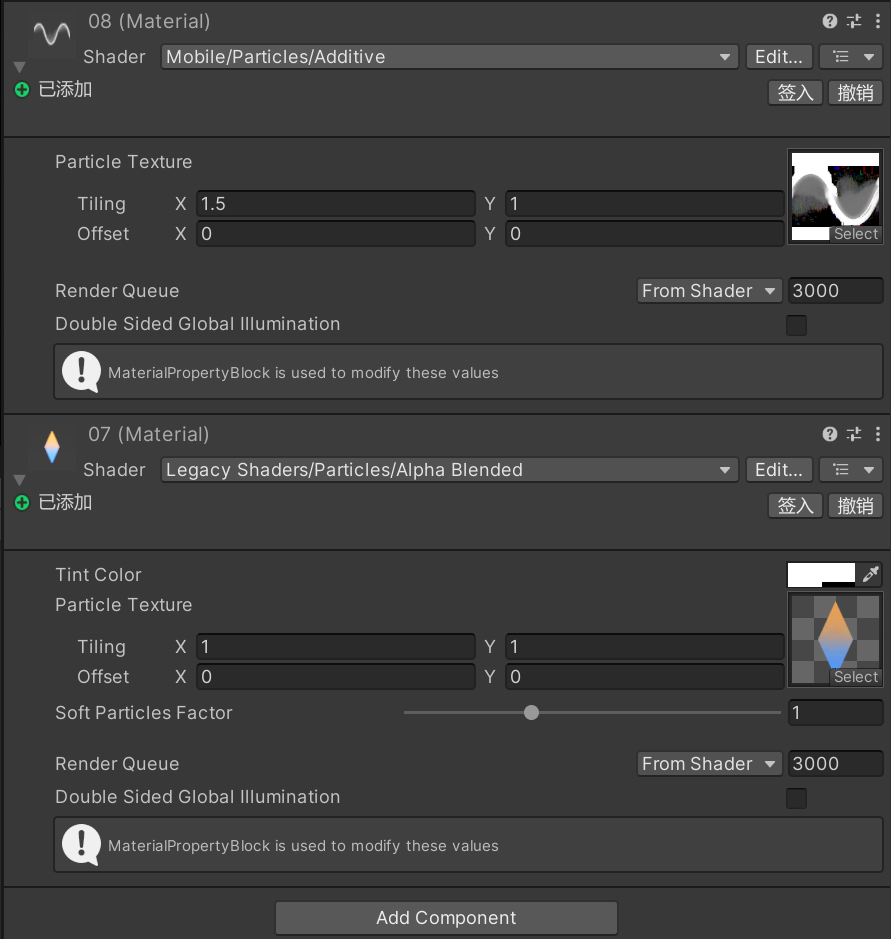Image resolution: width=891 pixels, height=939 pixels.
Task: Open shader list options for 07 material
Action: click(851, 470)
